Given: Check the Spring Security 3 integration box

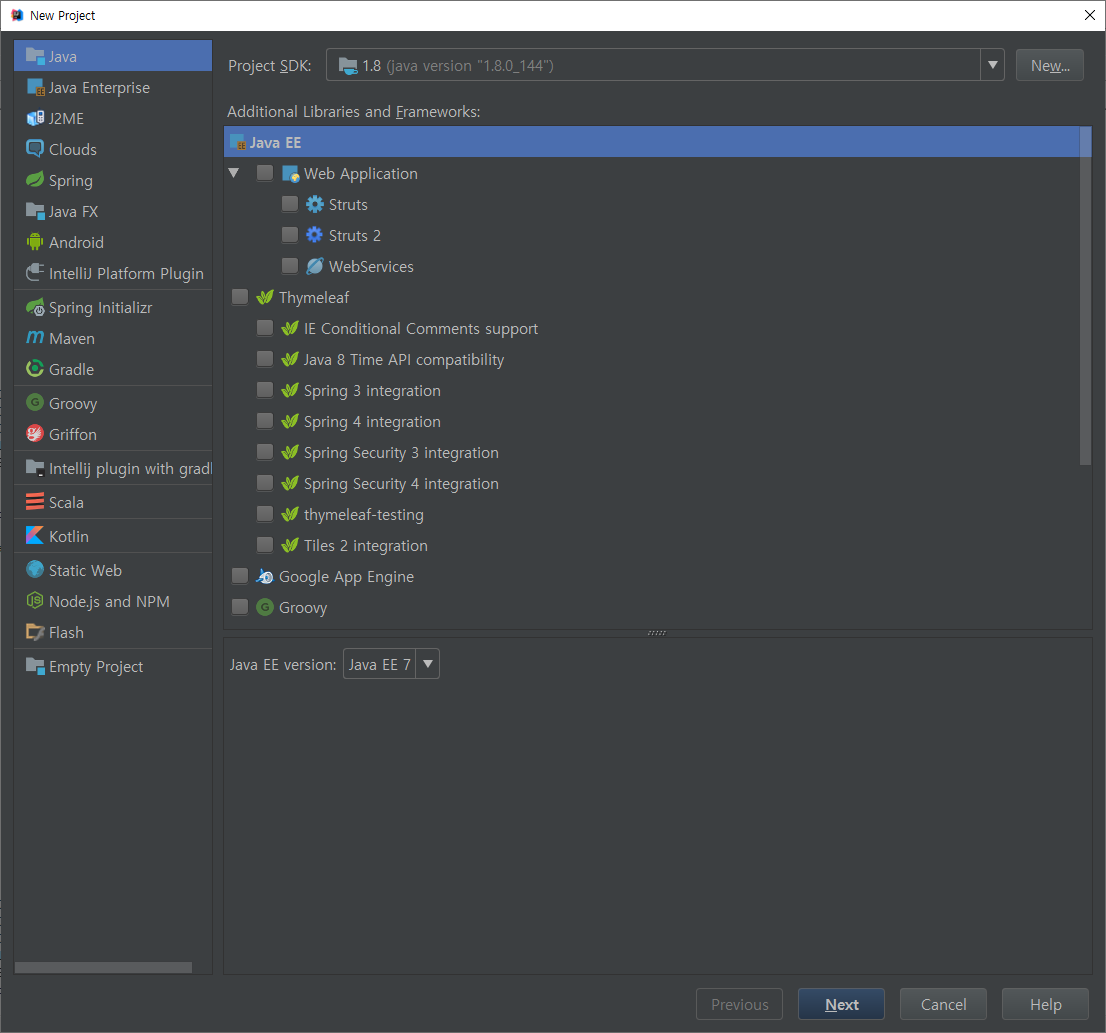Looking at the screenshot, I should click(265, 452).
